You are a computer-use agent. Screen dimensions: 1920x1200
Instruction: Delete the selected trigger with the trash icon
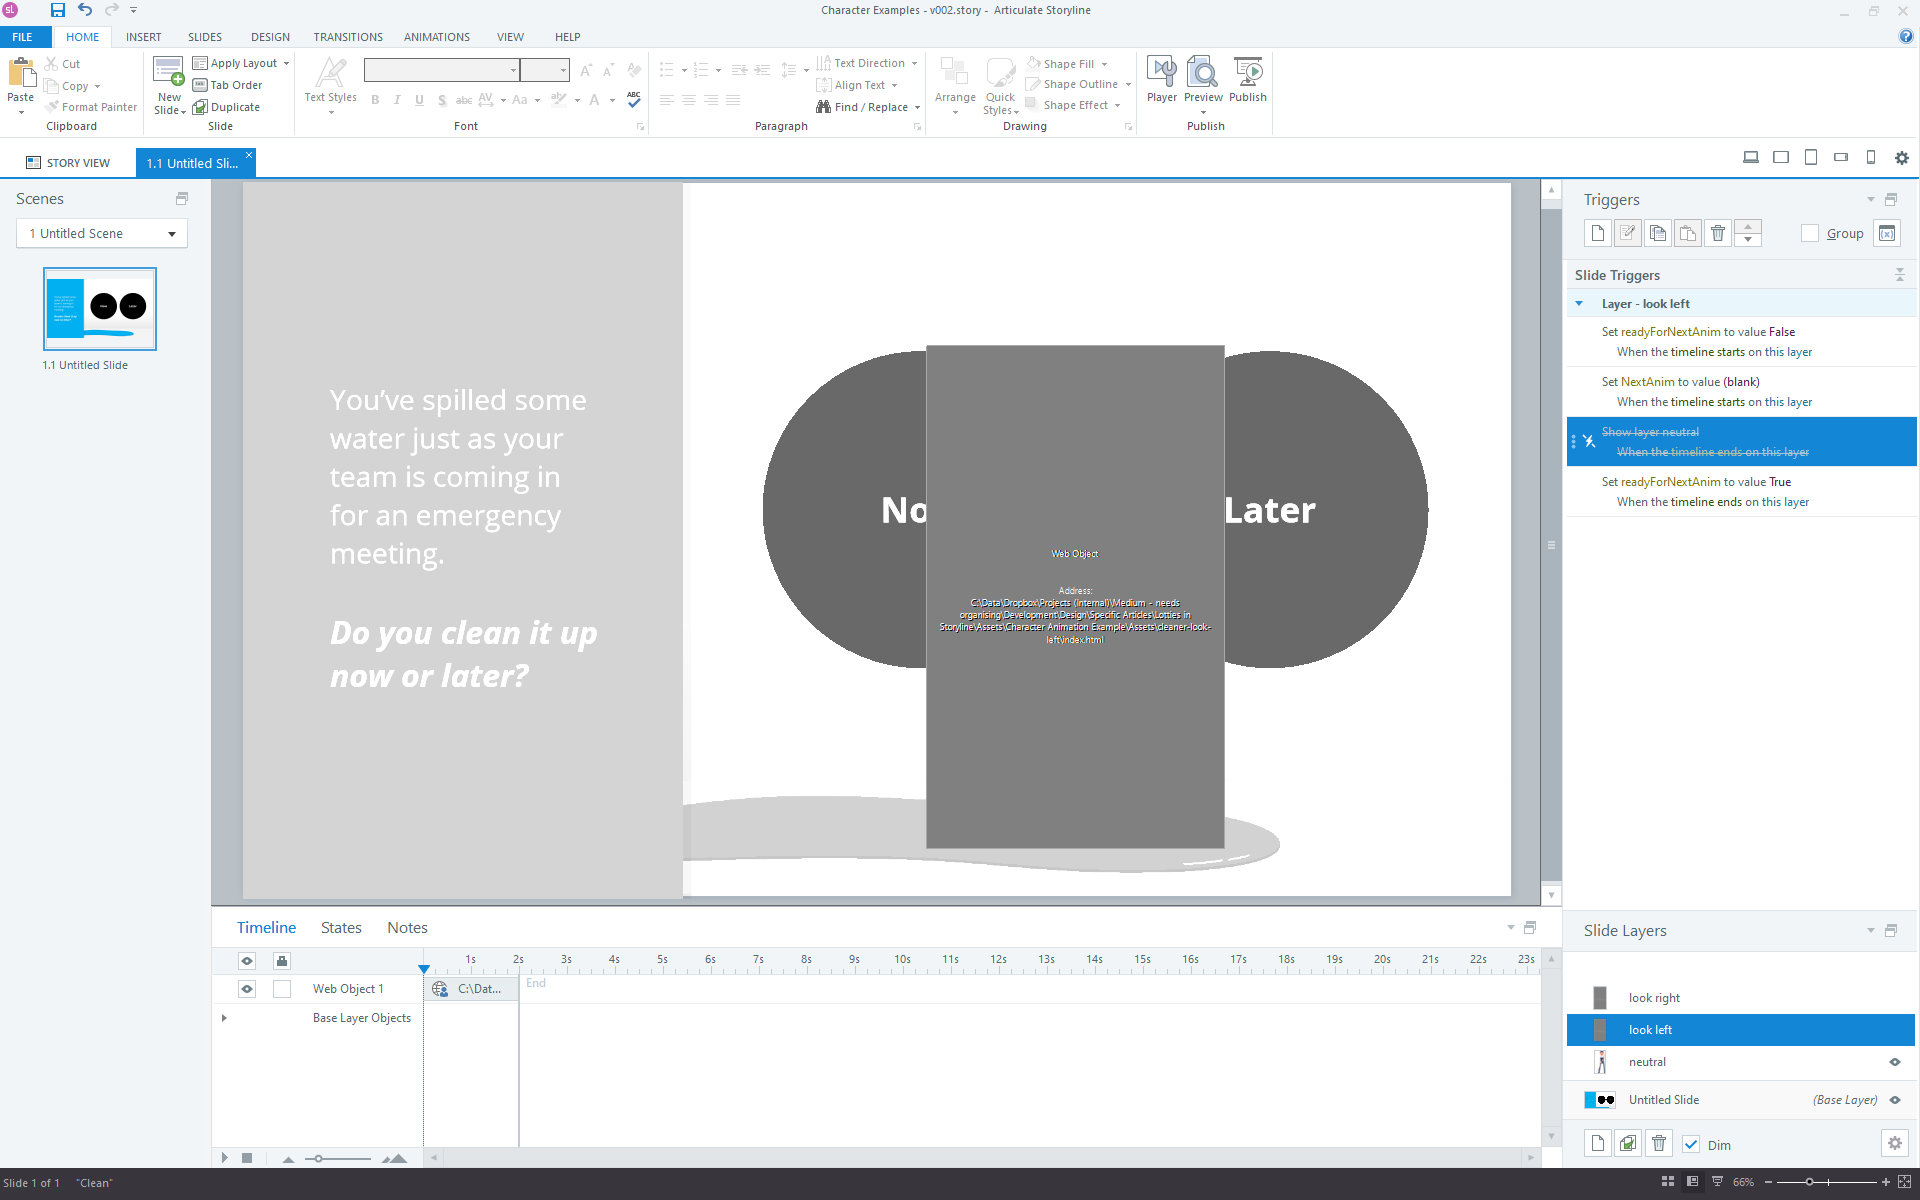tap(1717, 233)
